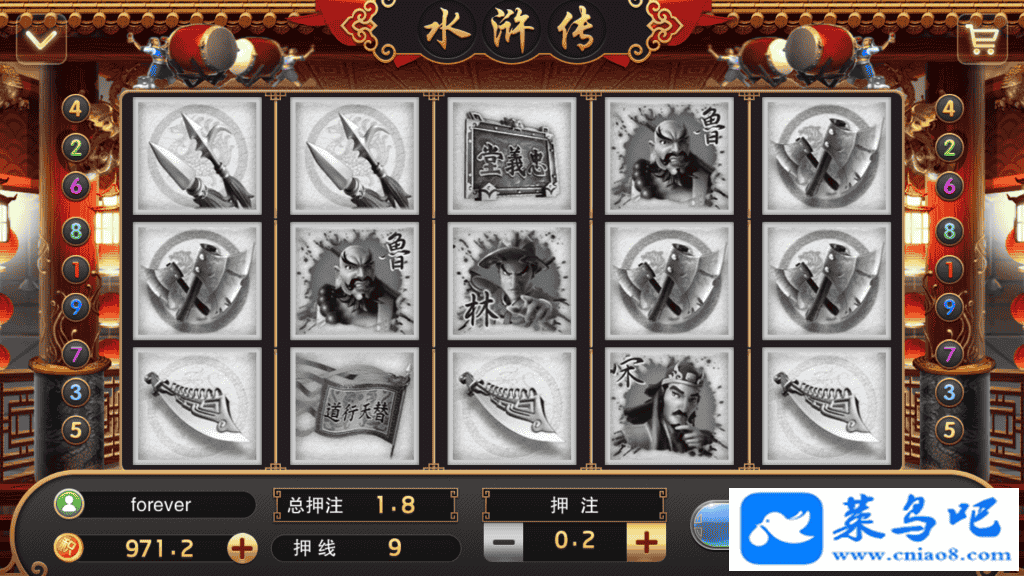Select payline number 9 on the right
Screen dimensions: 1024x576
[949, 307]
